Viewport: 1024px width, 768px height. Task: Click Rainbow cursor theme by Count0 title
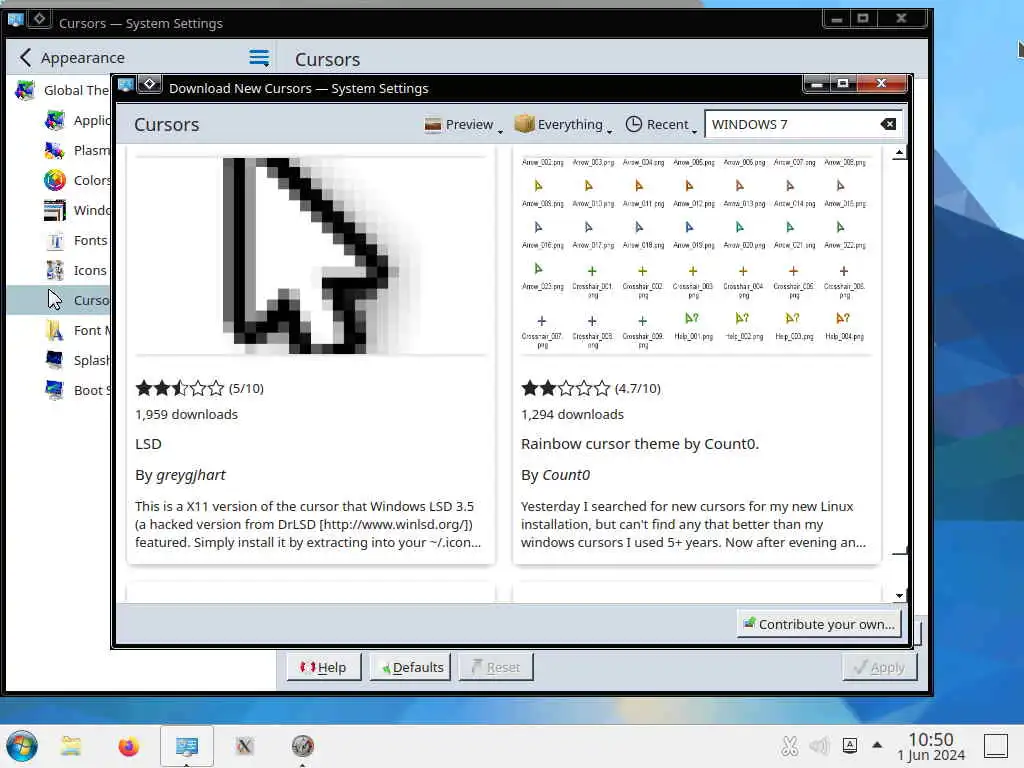(640, 444)
